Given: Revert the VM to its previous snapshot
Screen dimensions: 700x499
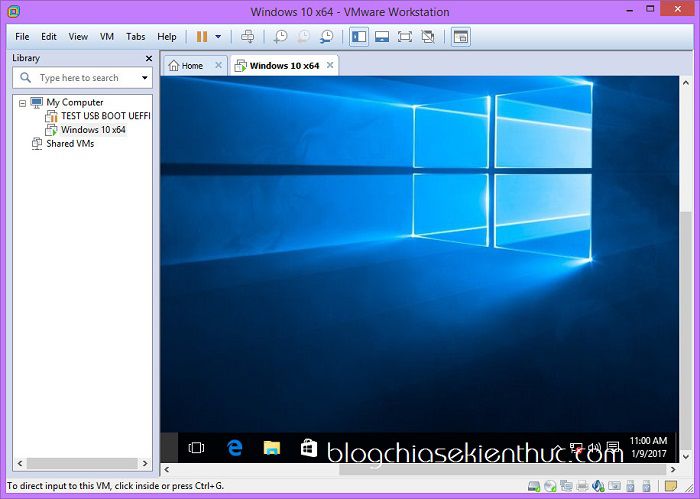Looking at the screenshot, I should click(304, 37).
